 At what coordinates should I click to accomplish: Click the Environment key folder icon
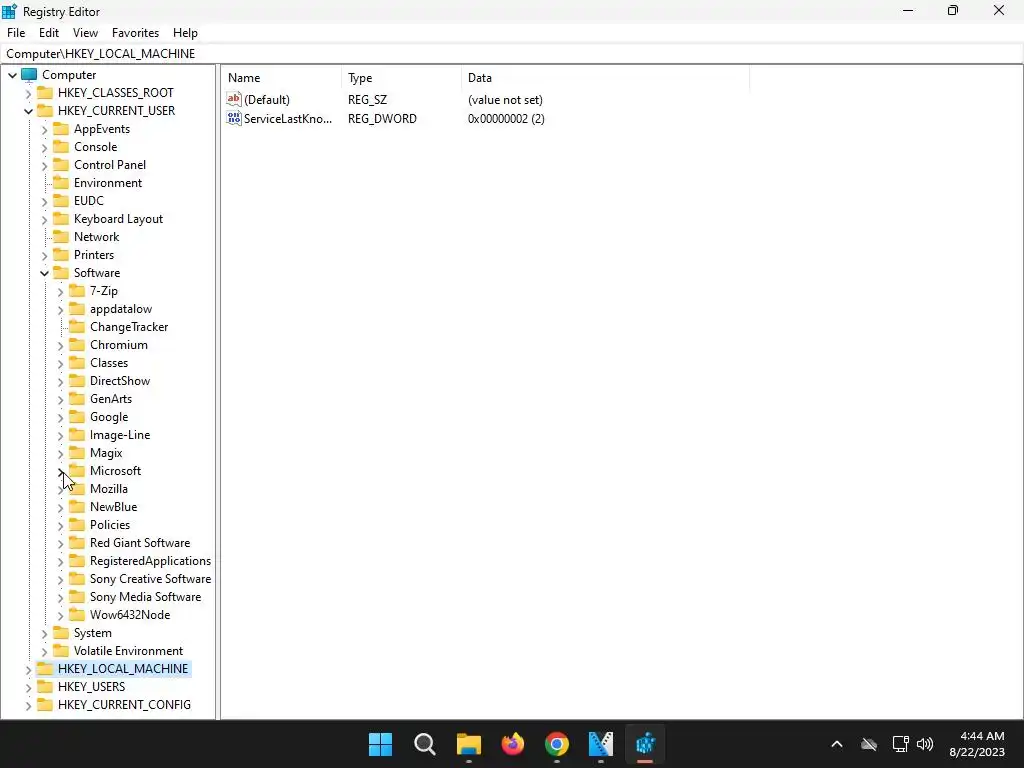(61, 183)
